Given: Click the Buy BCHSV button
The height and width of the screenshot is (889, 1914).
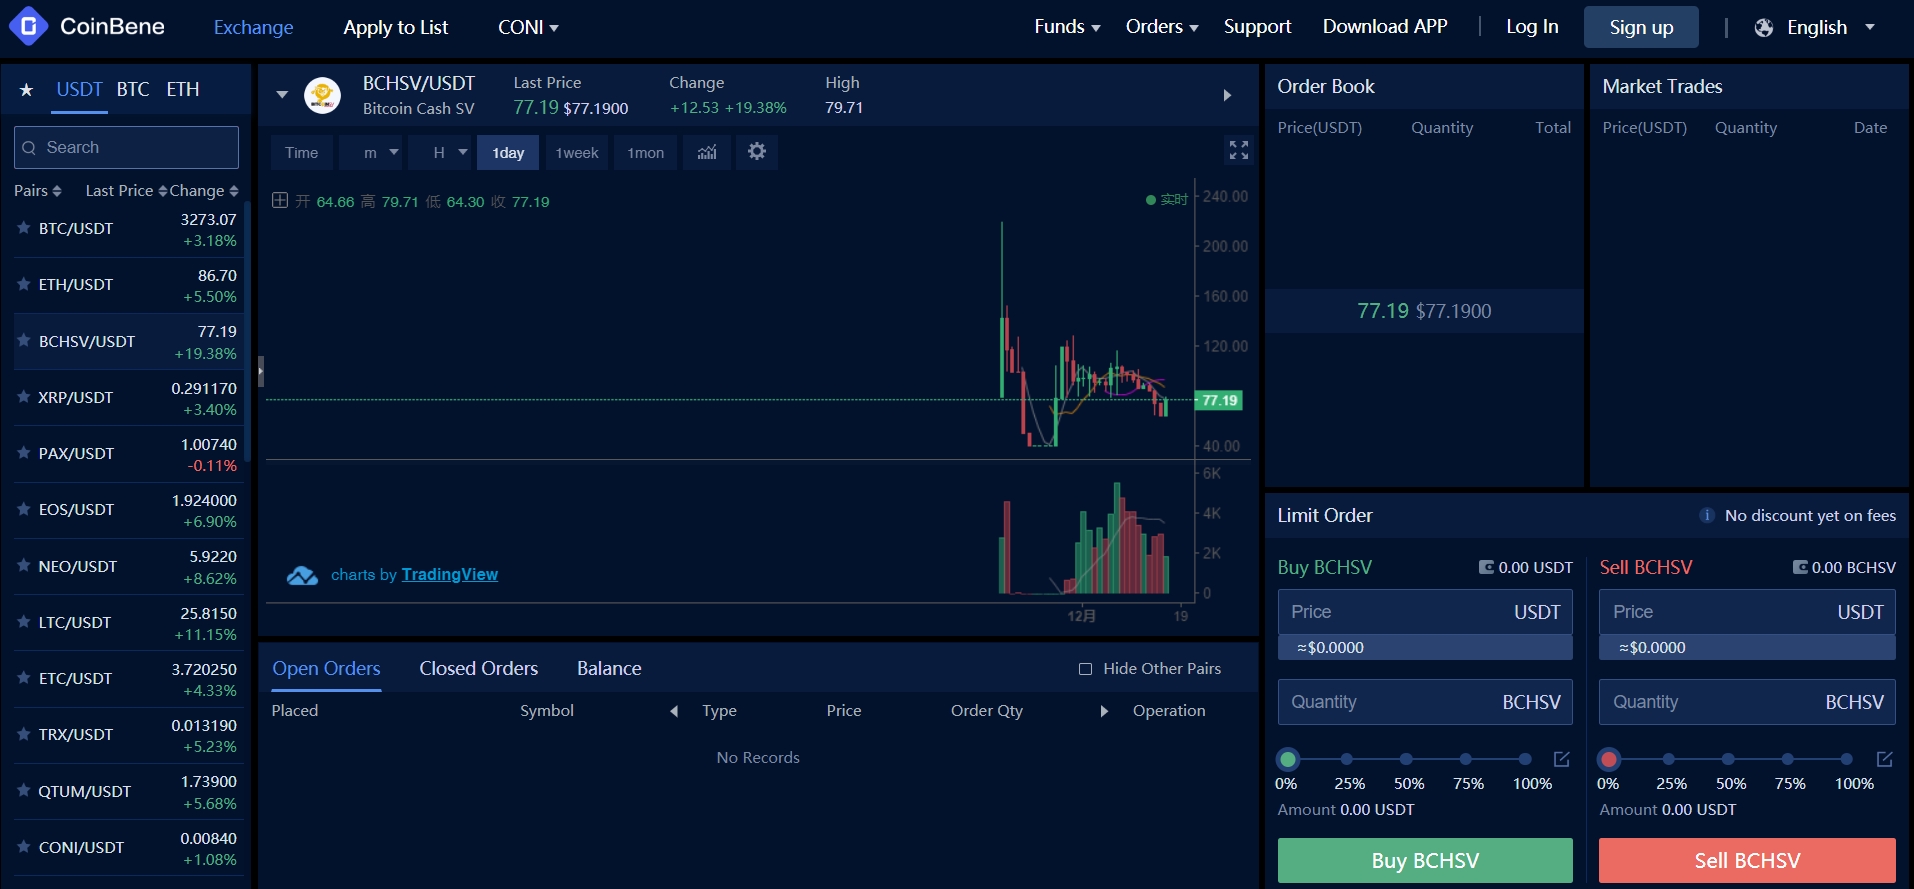Looking at the screenshot, I should click(x=1424, y=860).
